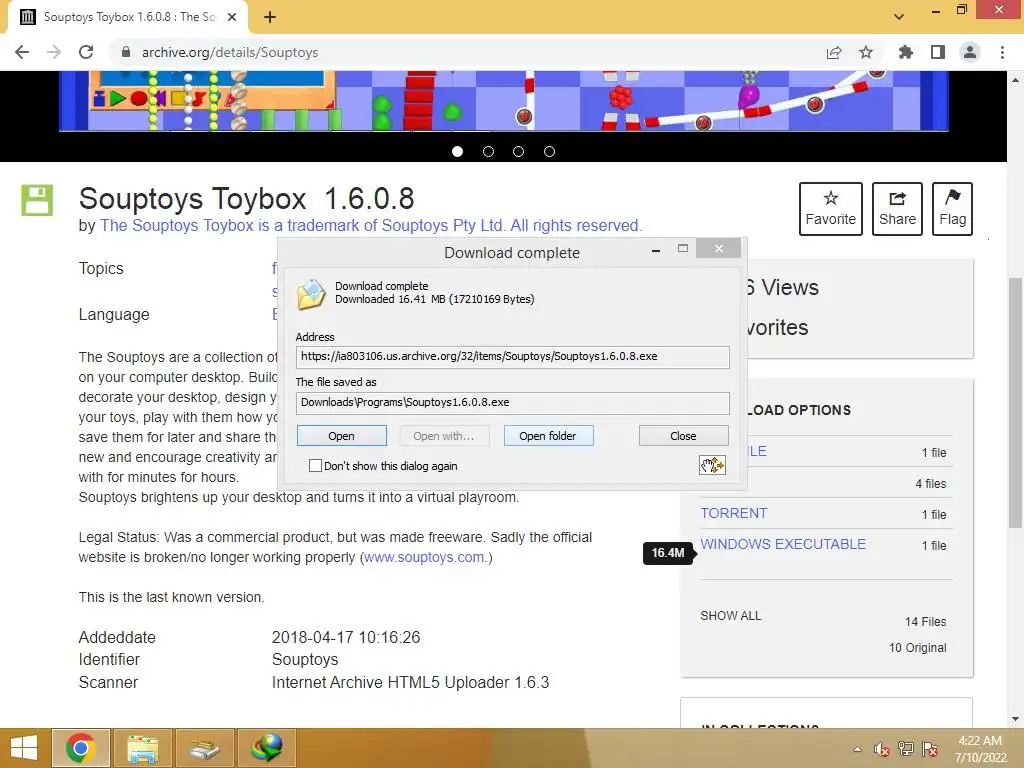Click the padlock site info icon
1024x768 pixels.
pos(126,52)
